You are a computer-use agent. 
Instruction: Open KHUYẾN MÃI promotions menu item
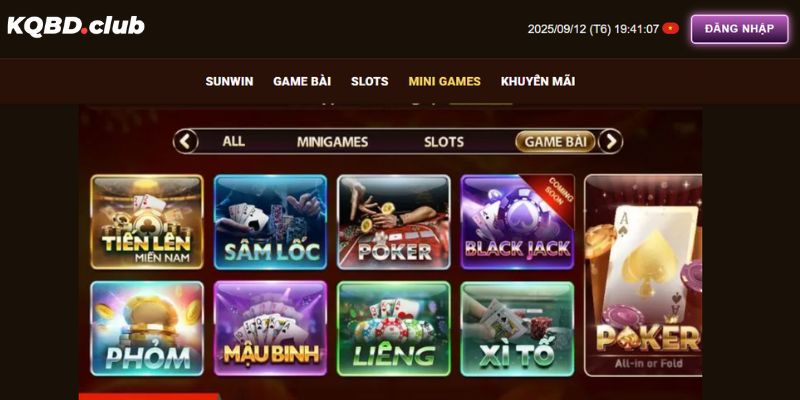pyautogui.click(x=538, y=81)
